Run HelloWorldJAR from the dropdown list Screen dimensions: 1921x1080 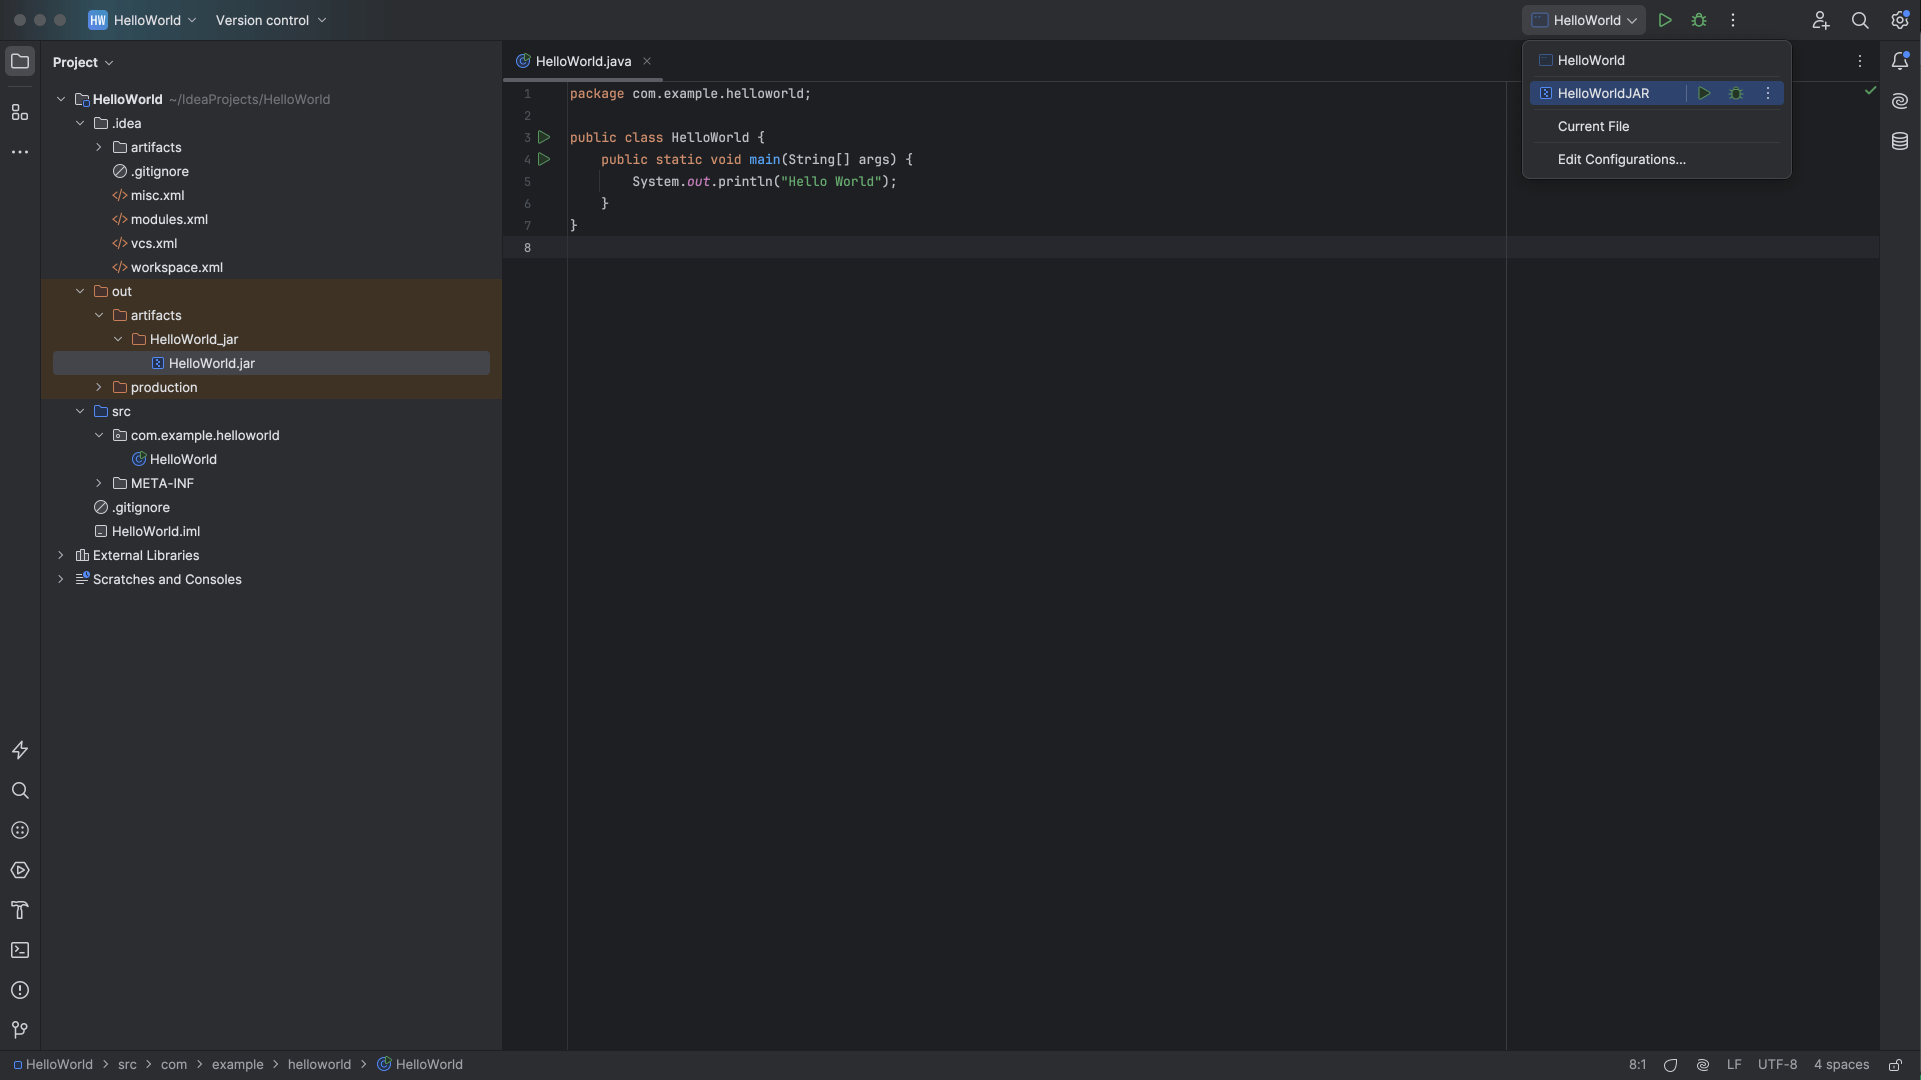1704,93
